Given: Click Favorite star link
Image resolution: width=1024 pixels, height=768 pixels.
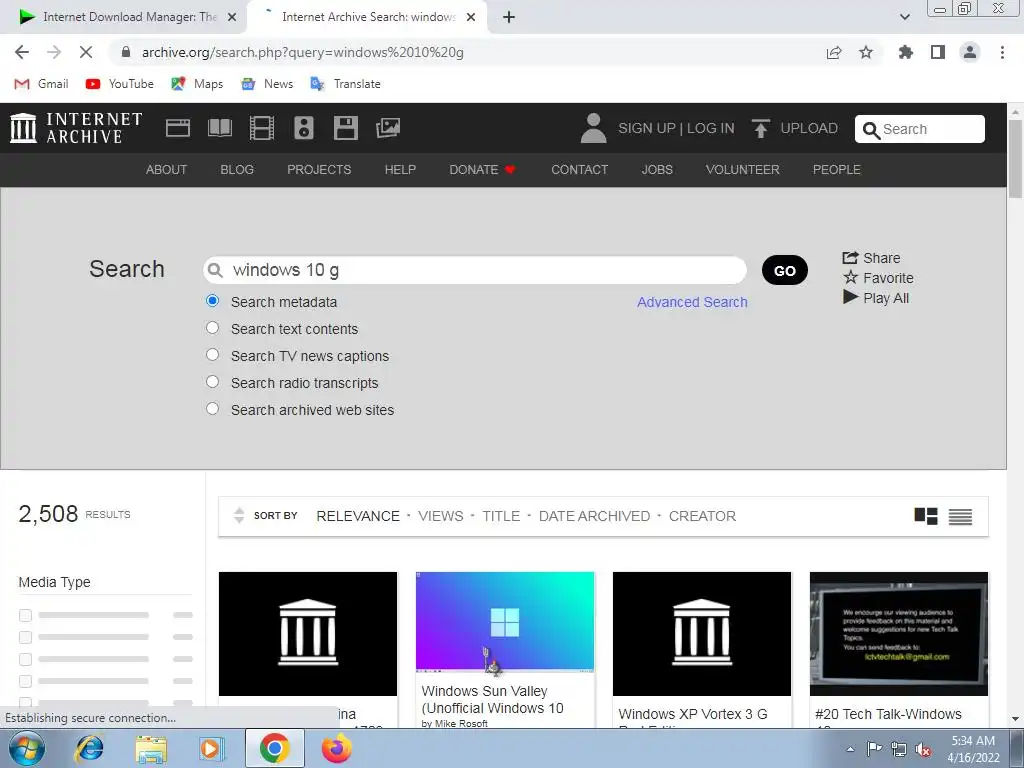Looking at the screenshot, I should (x=878, y=278).
